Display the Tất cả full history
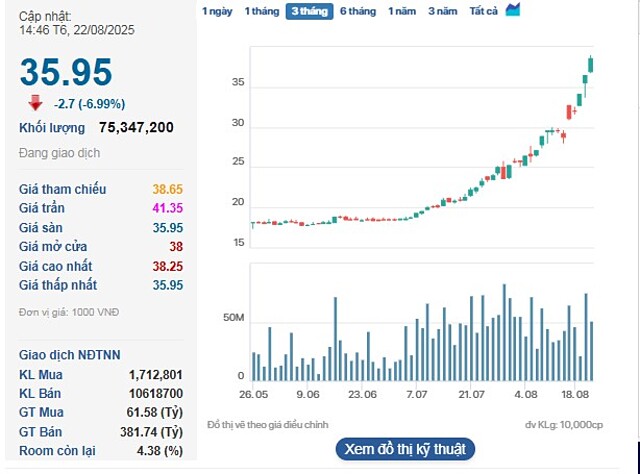Viewport: 640px width, 474px height. (x=483, y=11)
